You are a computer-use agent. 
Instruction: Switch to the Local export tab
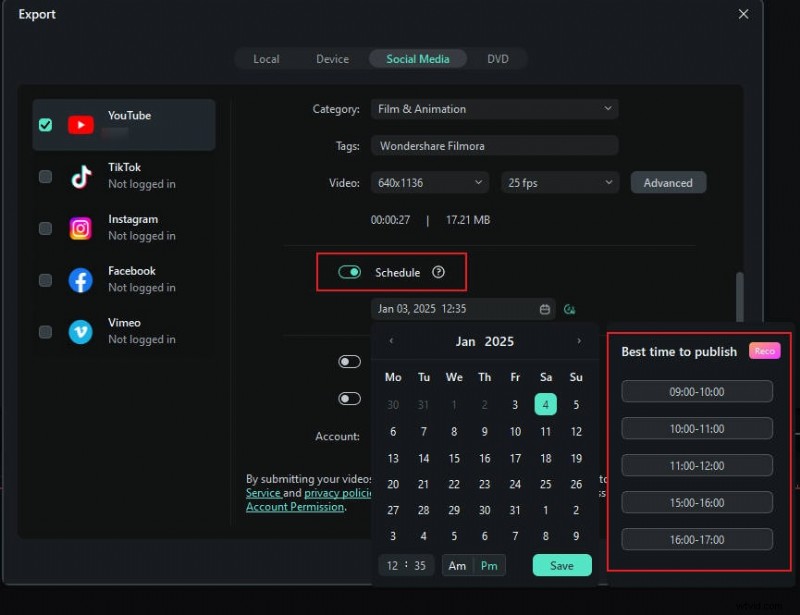coord(266,58)
